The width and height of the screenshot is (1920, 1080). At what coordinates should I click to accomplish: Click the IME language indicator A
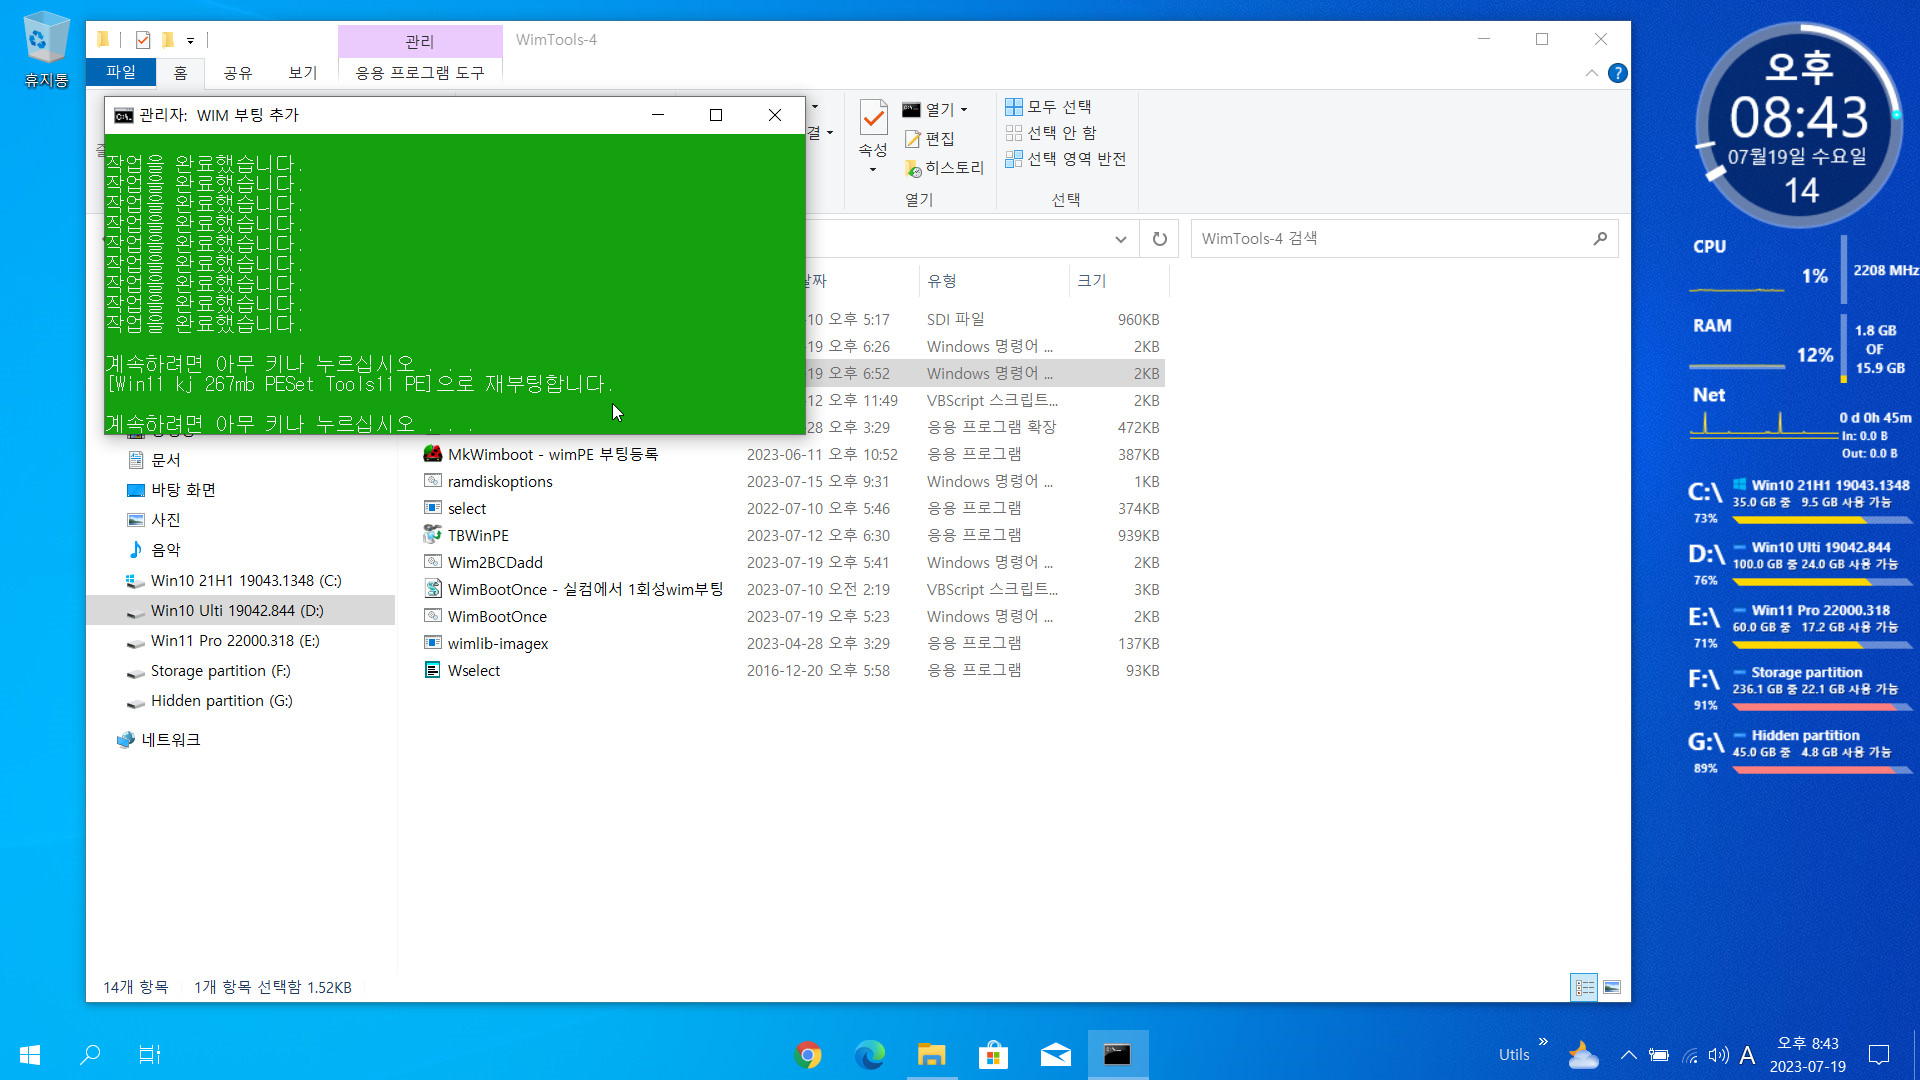(x=1747, y=1055)
